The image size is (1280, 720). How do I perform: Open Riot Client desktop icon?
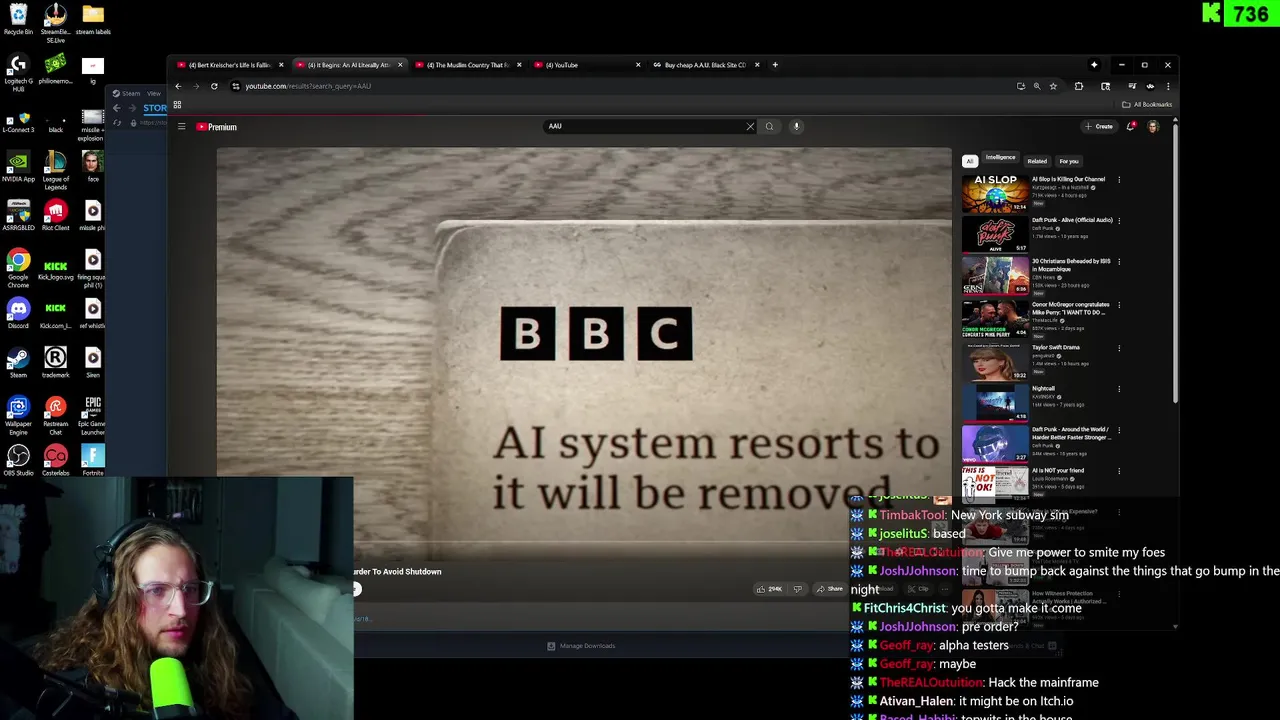55,215
